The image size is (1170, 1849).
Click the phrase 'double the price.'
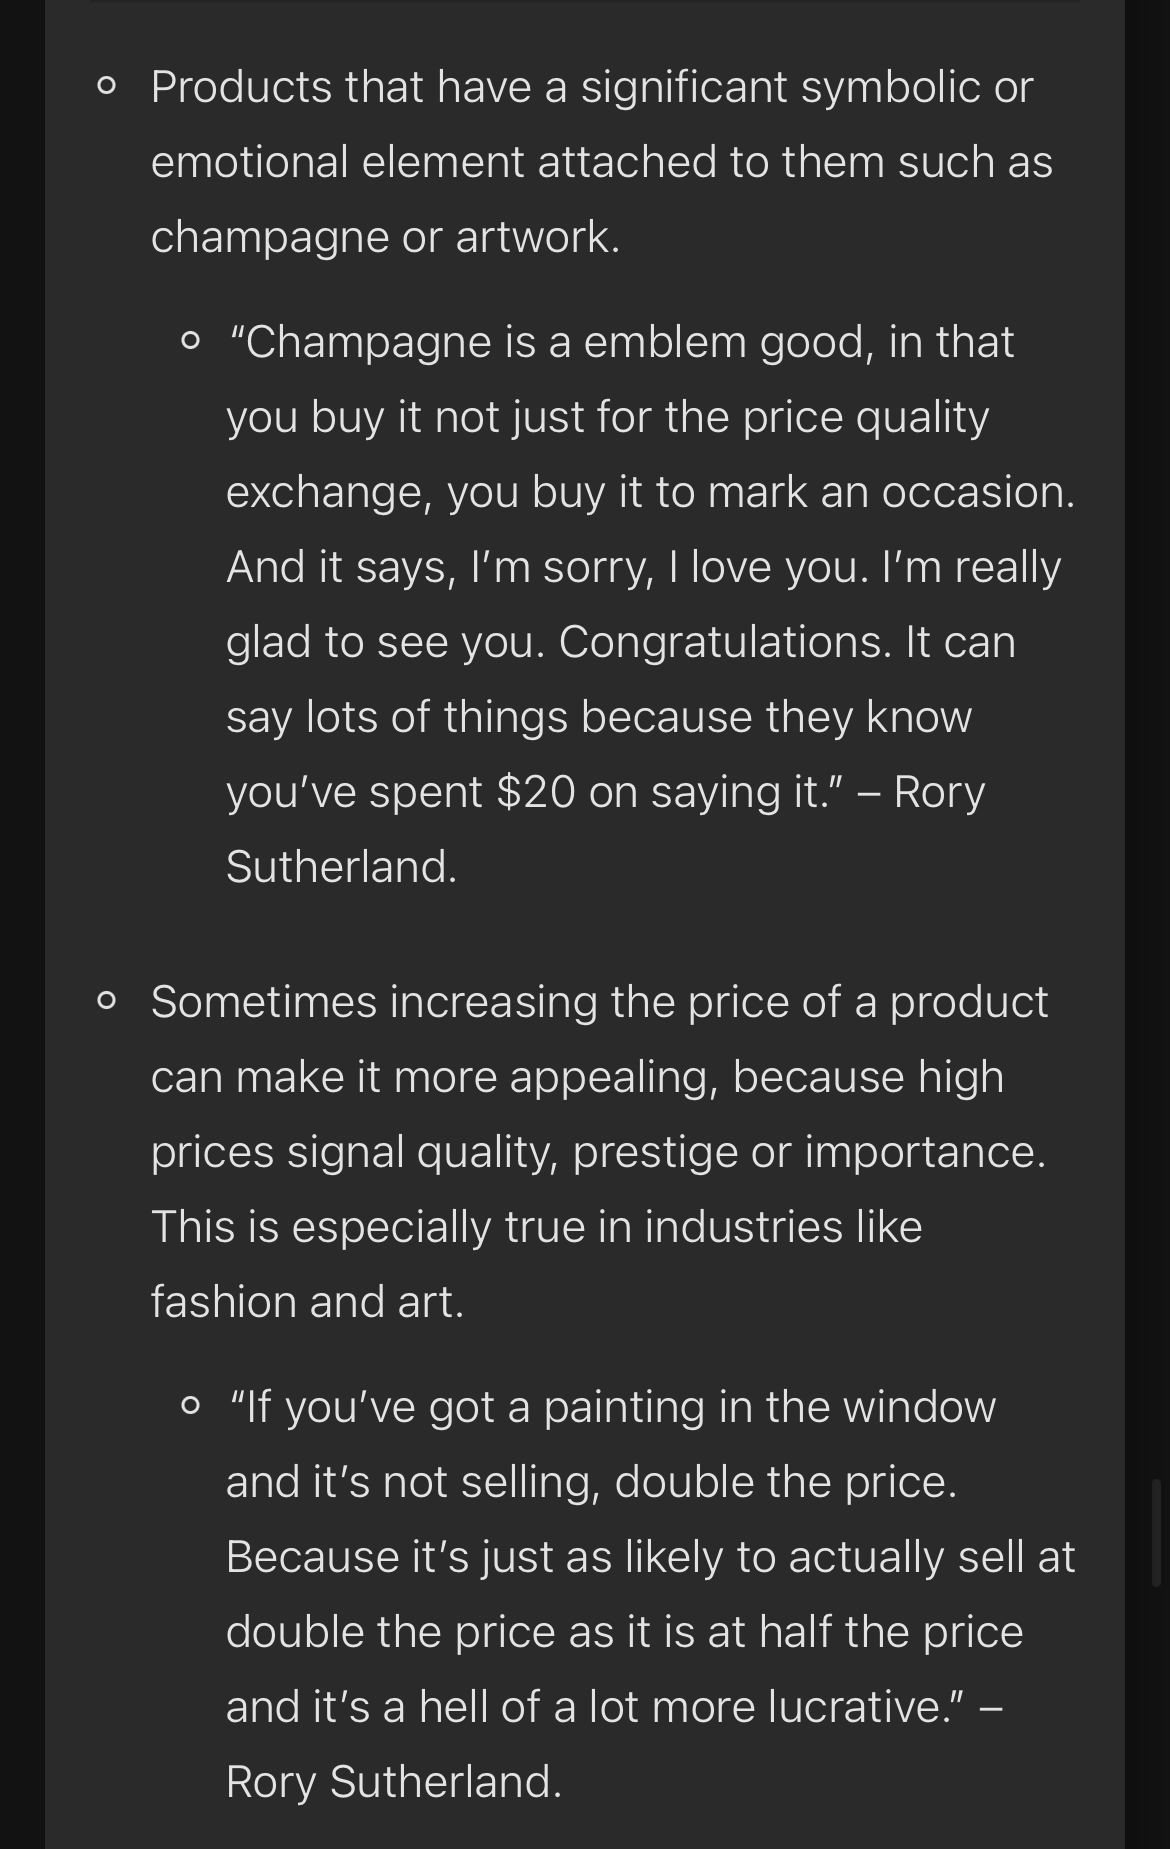[x=786, y=1482]
